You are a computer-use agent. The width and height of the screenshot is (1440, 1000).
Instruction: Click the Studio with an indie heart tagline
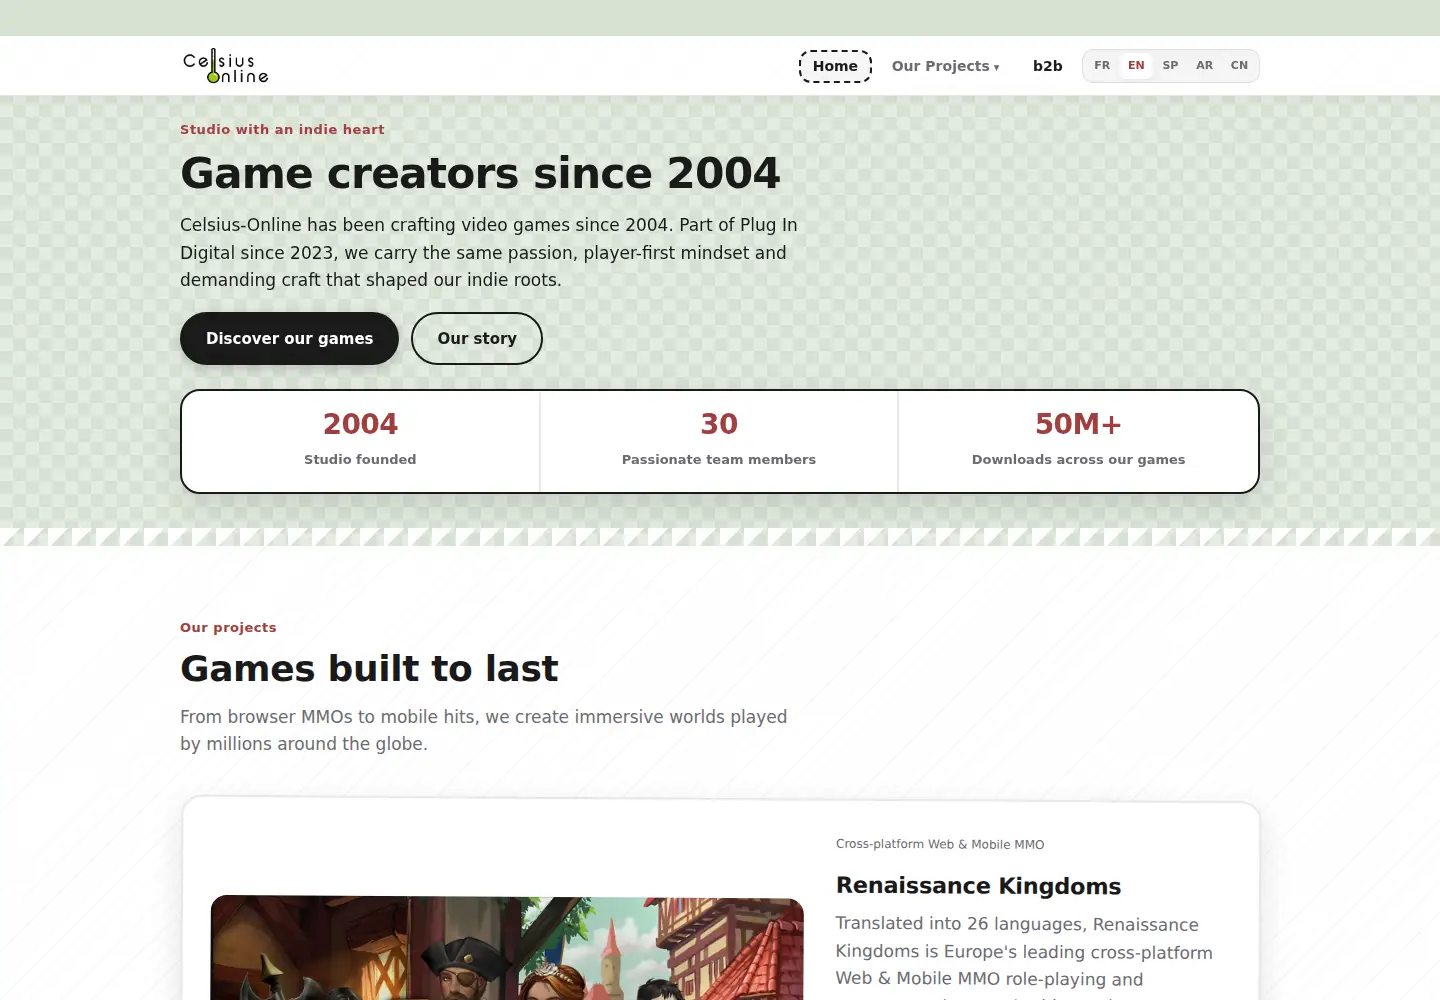pos(282,130)
